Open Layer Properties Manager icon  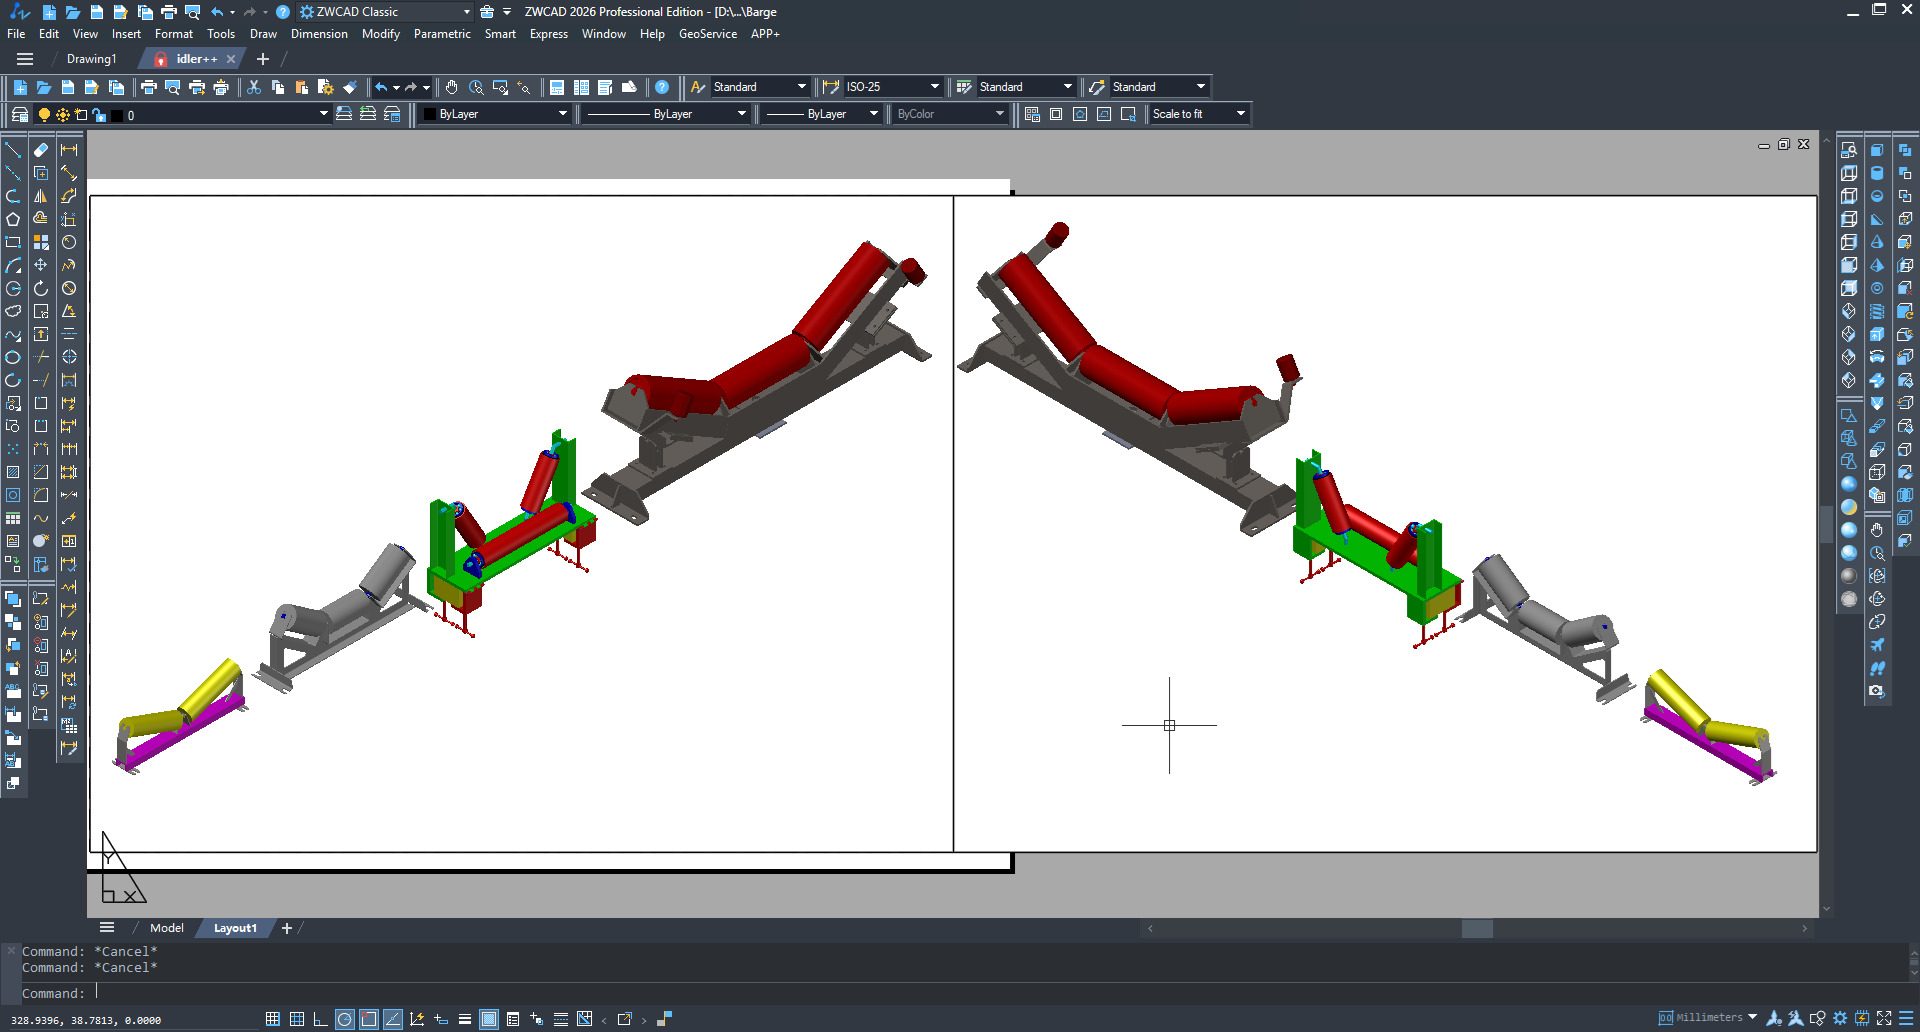pos(20,114)
